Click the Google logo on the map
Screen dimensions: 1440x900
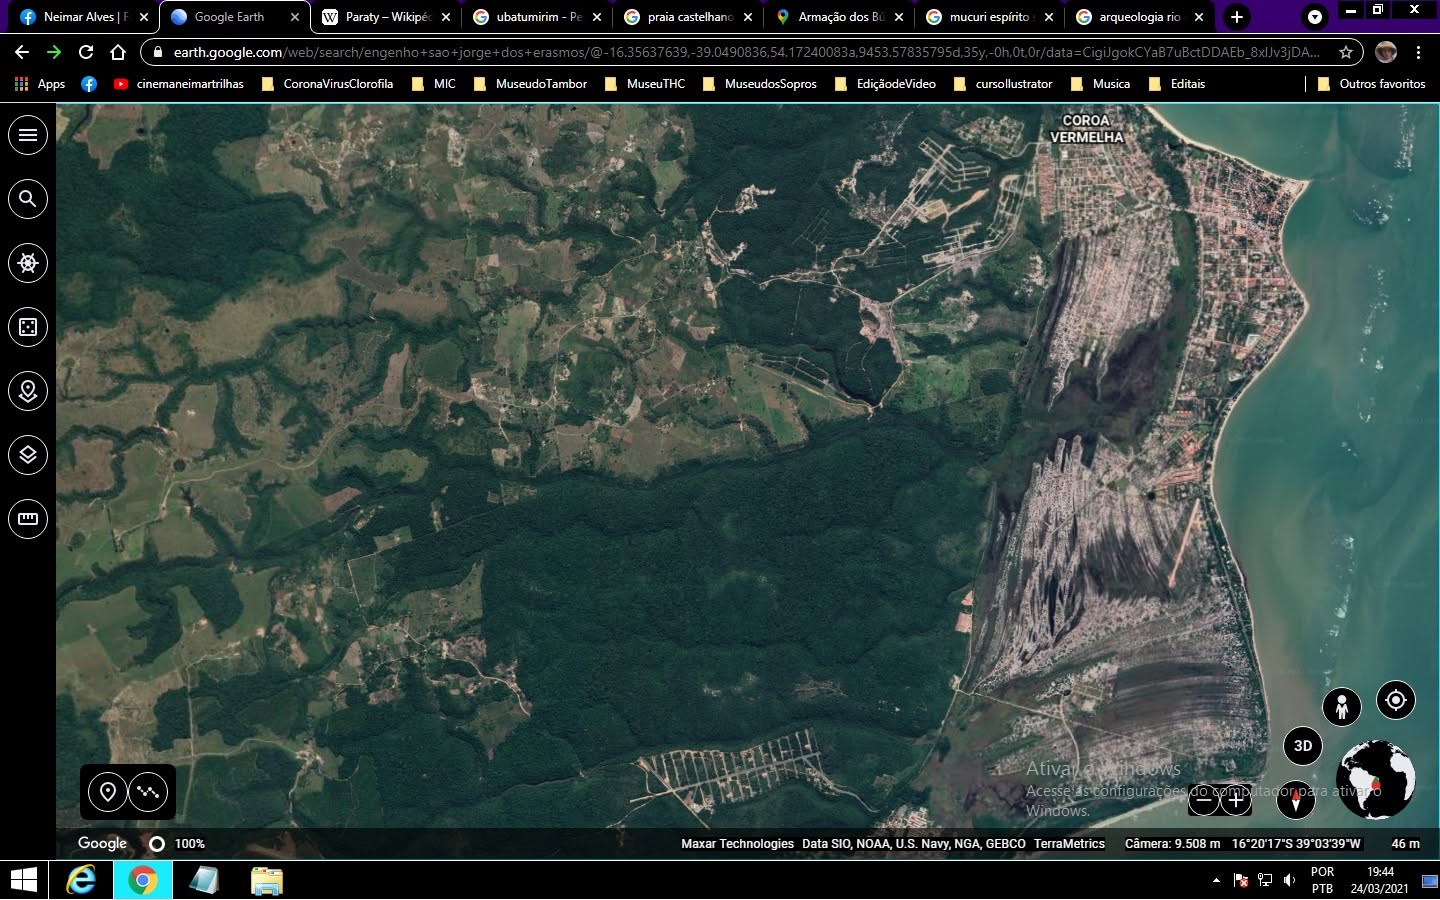click(x=102, y=843)
